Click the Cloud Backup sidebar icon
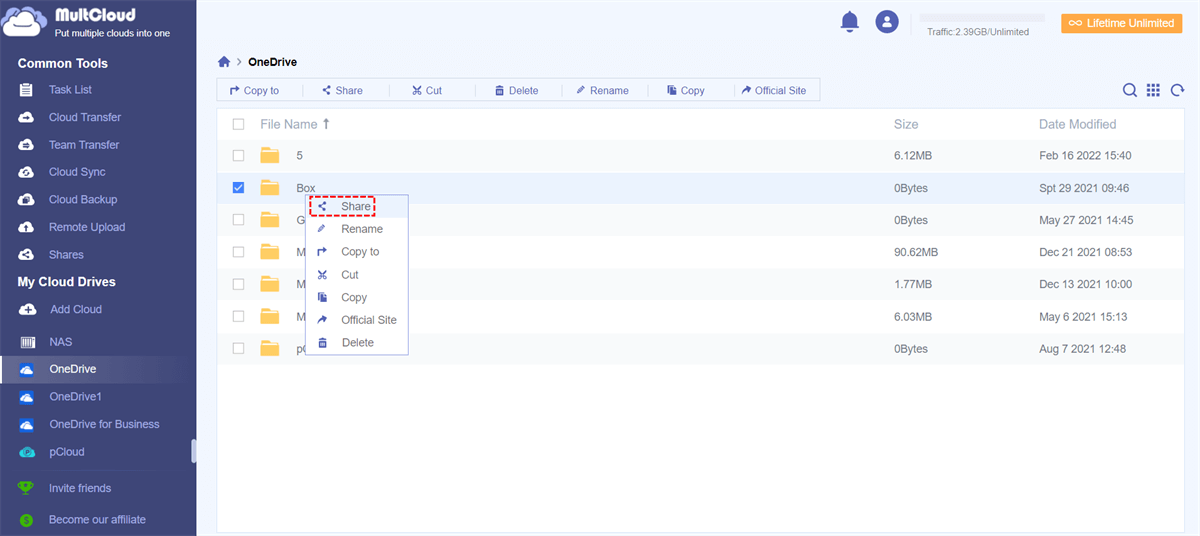The width and height of the screenshot is (1200, 536). [x=28, y=199]
